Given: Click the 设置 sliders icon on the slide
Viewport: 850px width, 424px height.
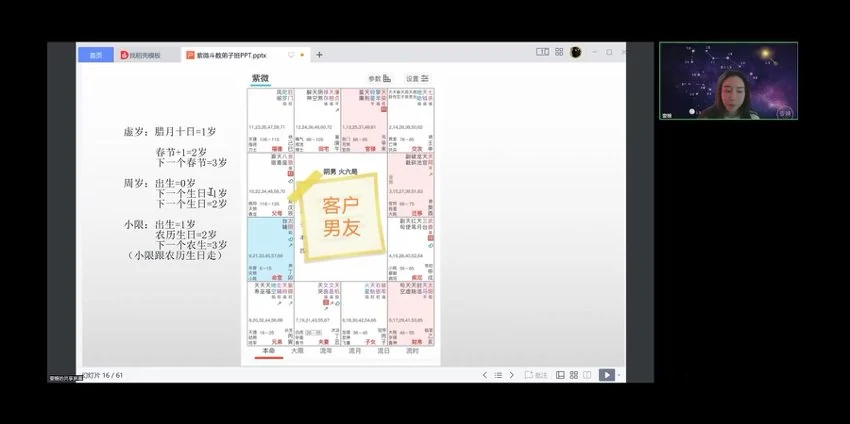Looking at the screenshot, I should click(425, 79).
